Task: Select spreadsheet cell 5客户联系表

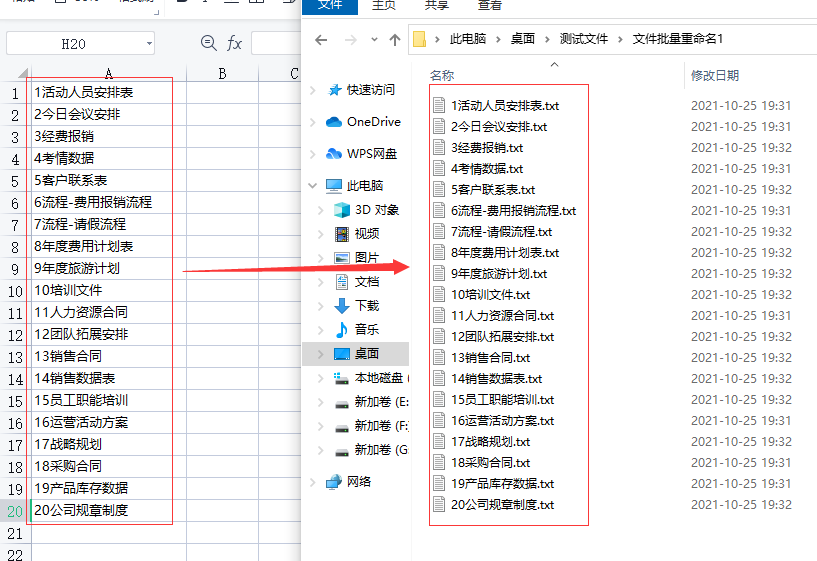Action: 108,181
